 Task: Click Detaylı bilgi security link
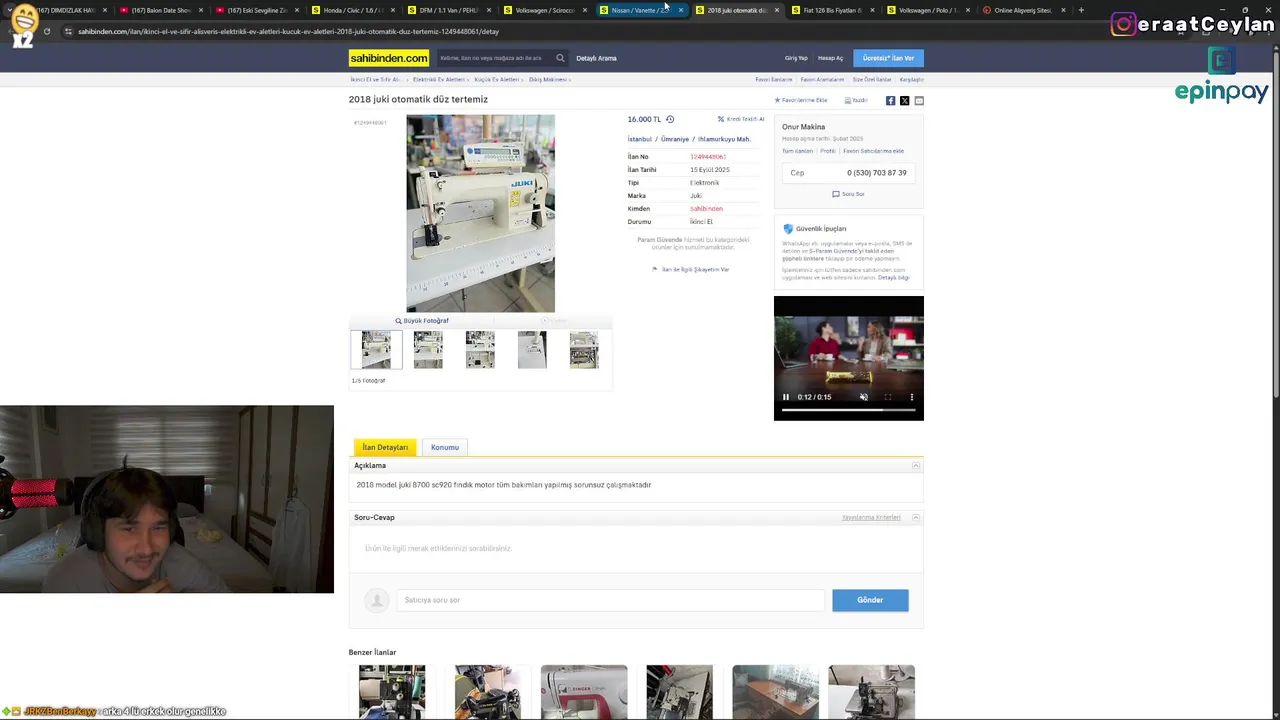click(x=894, y=277)
